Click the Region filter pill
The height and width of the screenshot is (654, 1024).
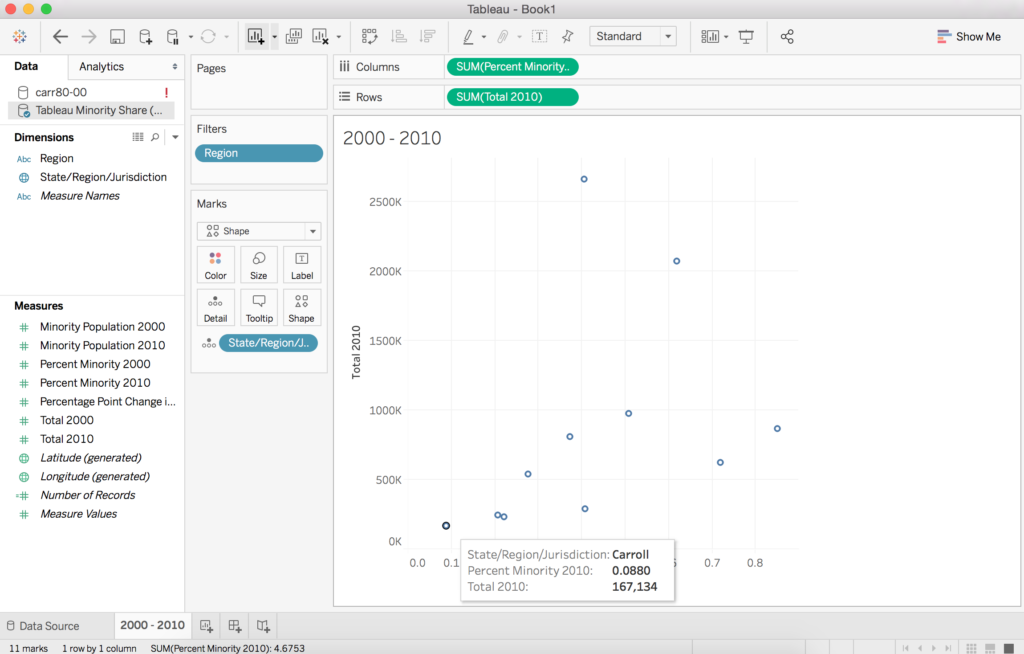(x=259, y=153)
